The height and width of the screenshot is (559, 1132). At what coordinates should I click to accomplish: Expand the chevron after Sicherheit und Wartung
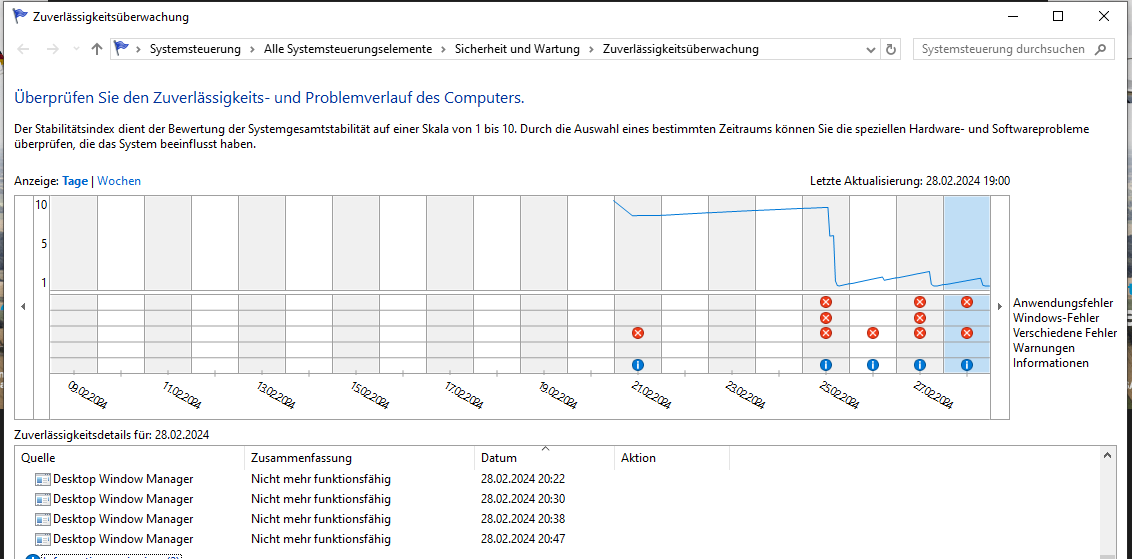591,49
